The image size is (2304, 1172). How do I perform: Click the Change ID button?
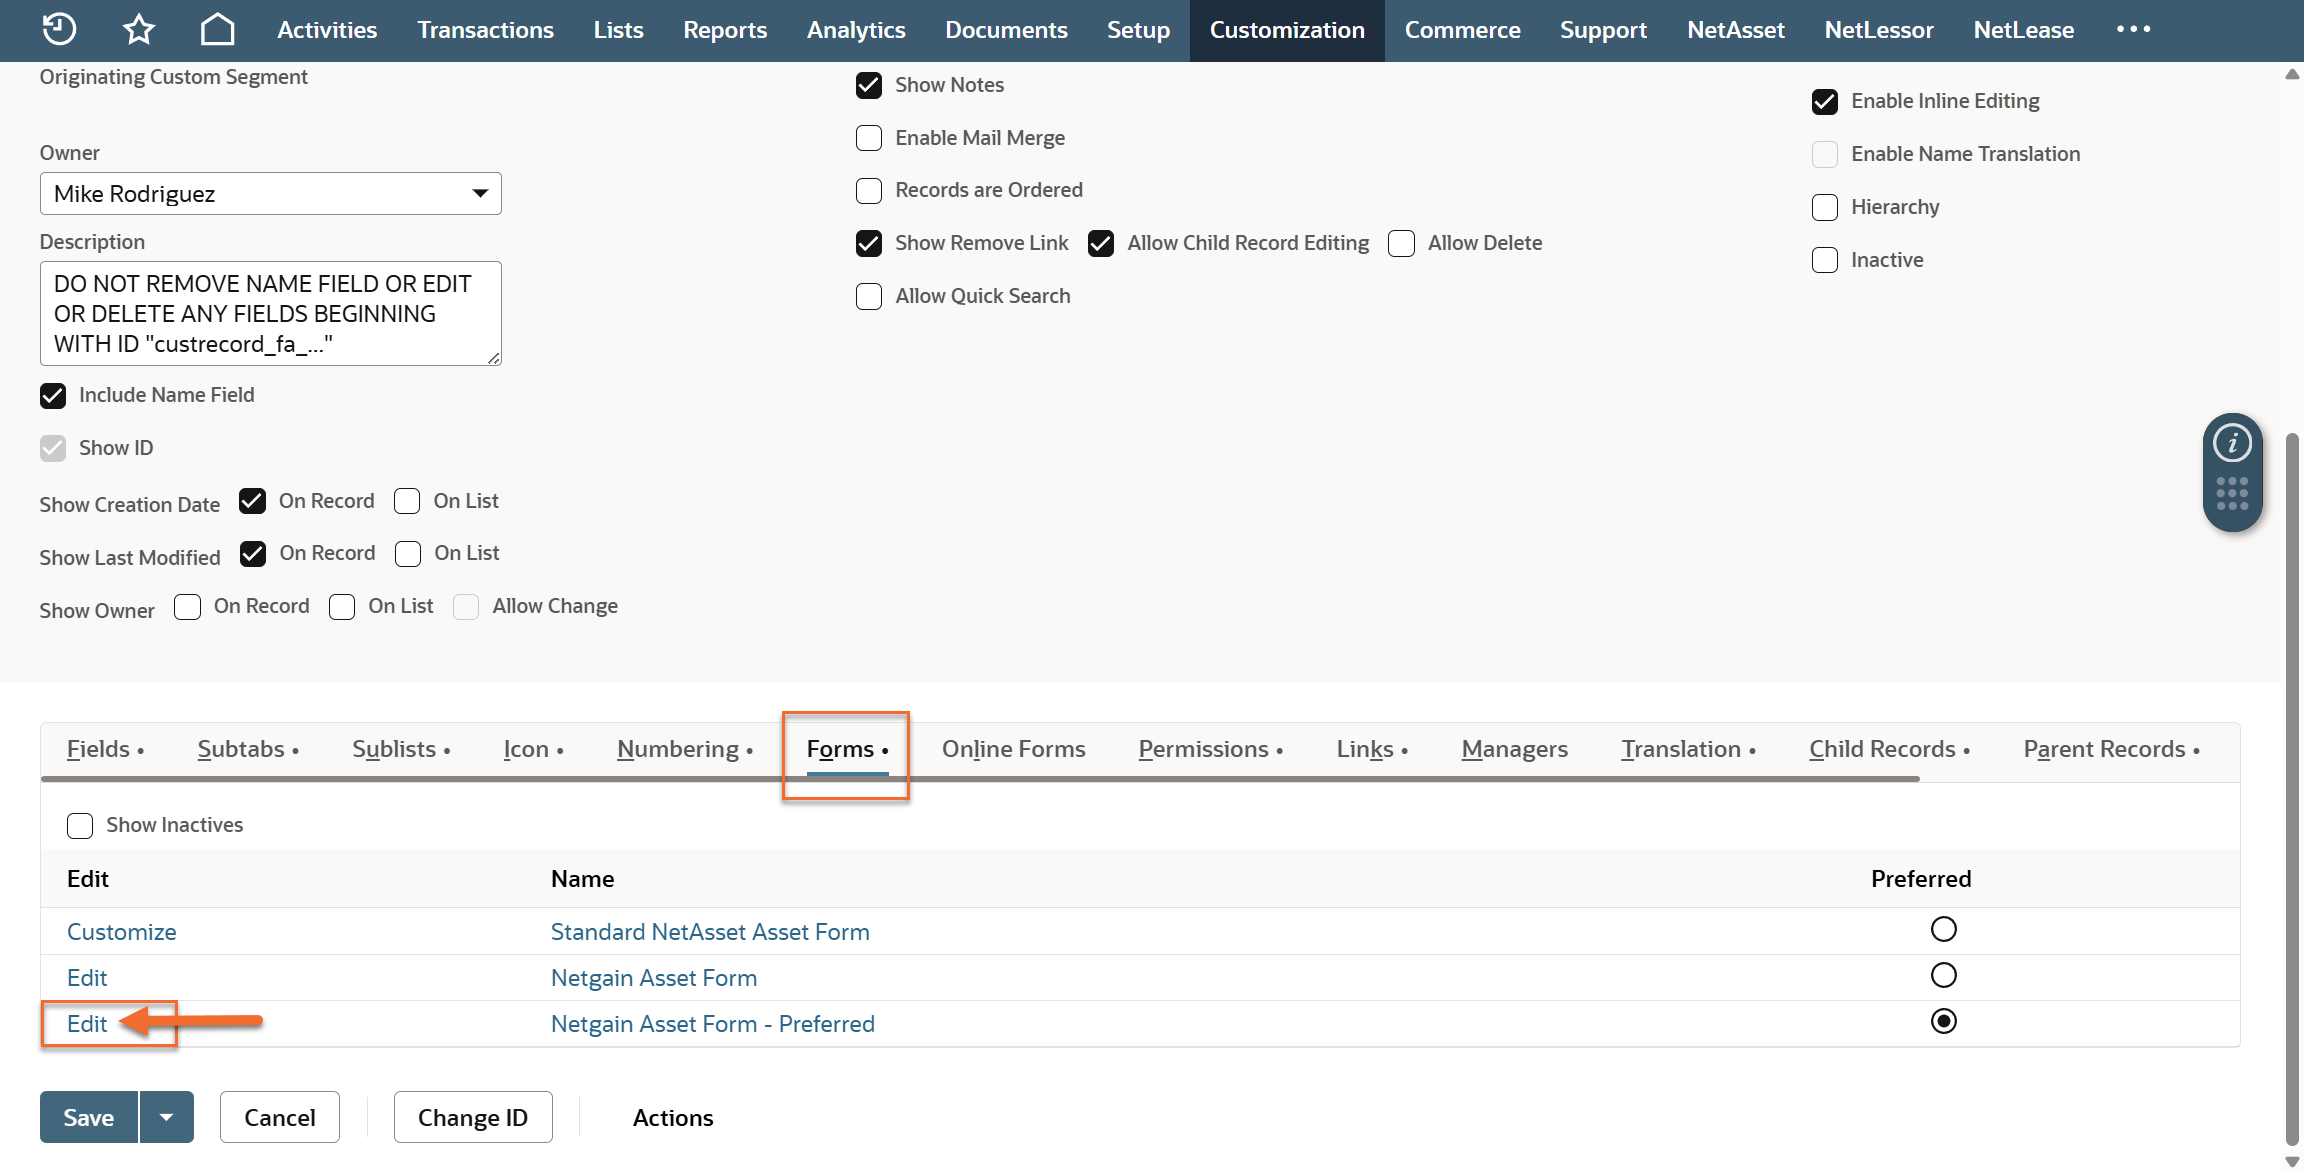pyautogui.click(x=473, y=1117)
